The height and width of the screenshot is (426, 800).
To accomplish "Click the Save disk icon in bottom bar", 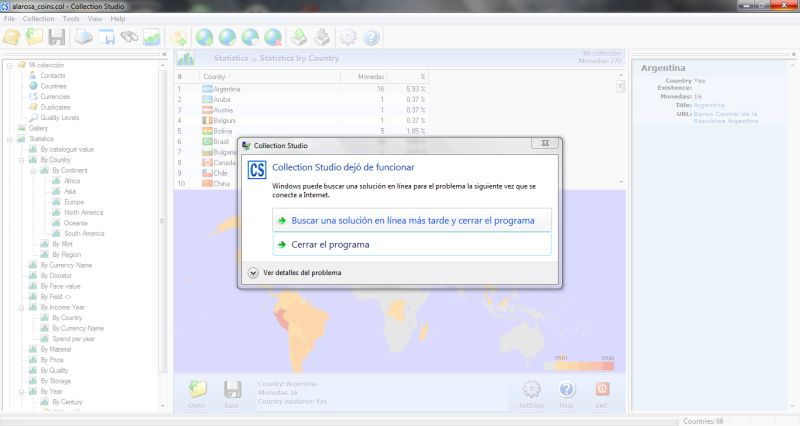I will [x=233, y=389].
